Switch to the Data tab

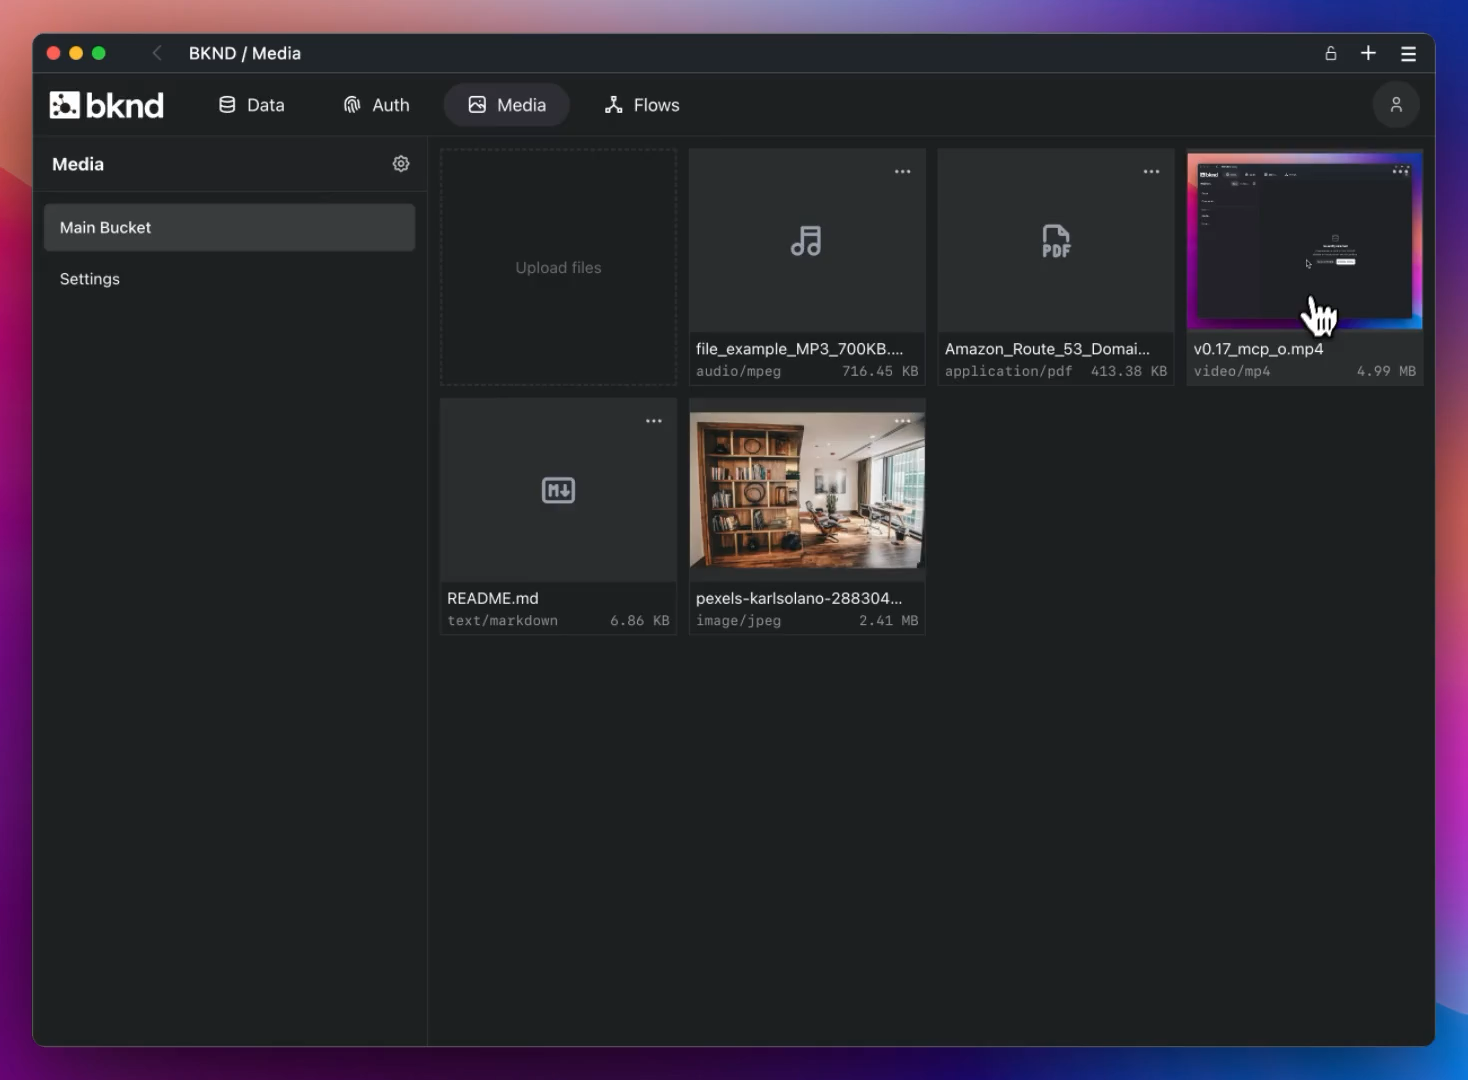252,105
